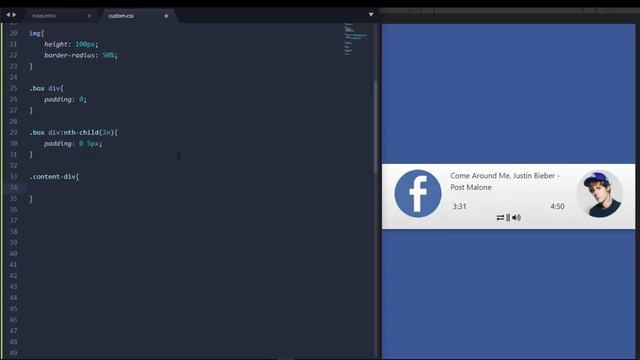The image size is (640, 360).
Task: Click the elapsed time 3:31
Action: click(459, 207)
